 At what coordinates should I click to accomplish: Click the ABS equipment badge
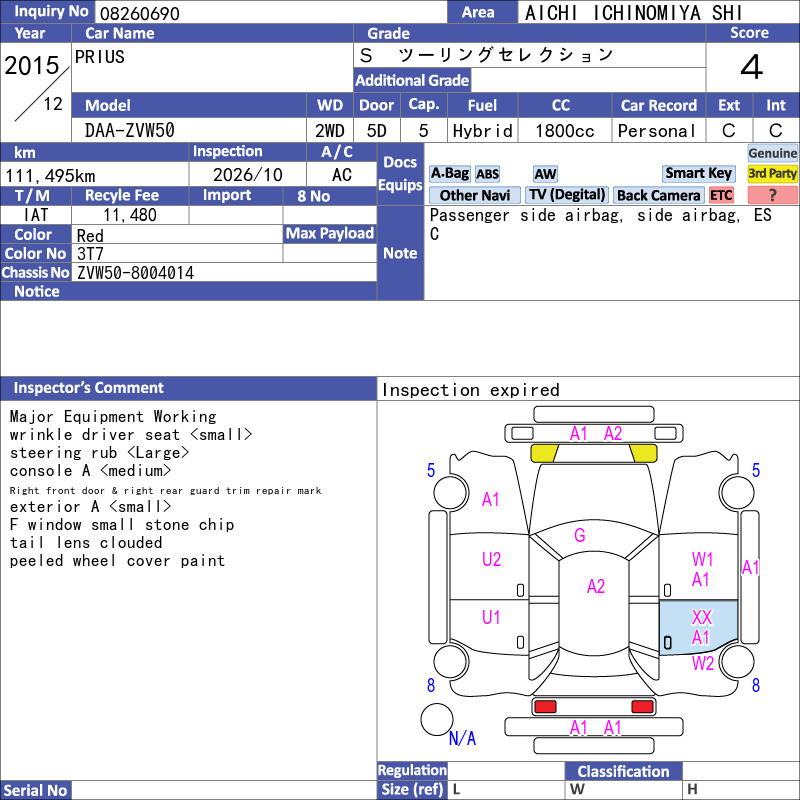click(x=488, y=174)
